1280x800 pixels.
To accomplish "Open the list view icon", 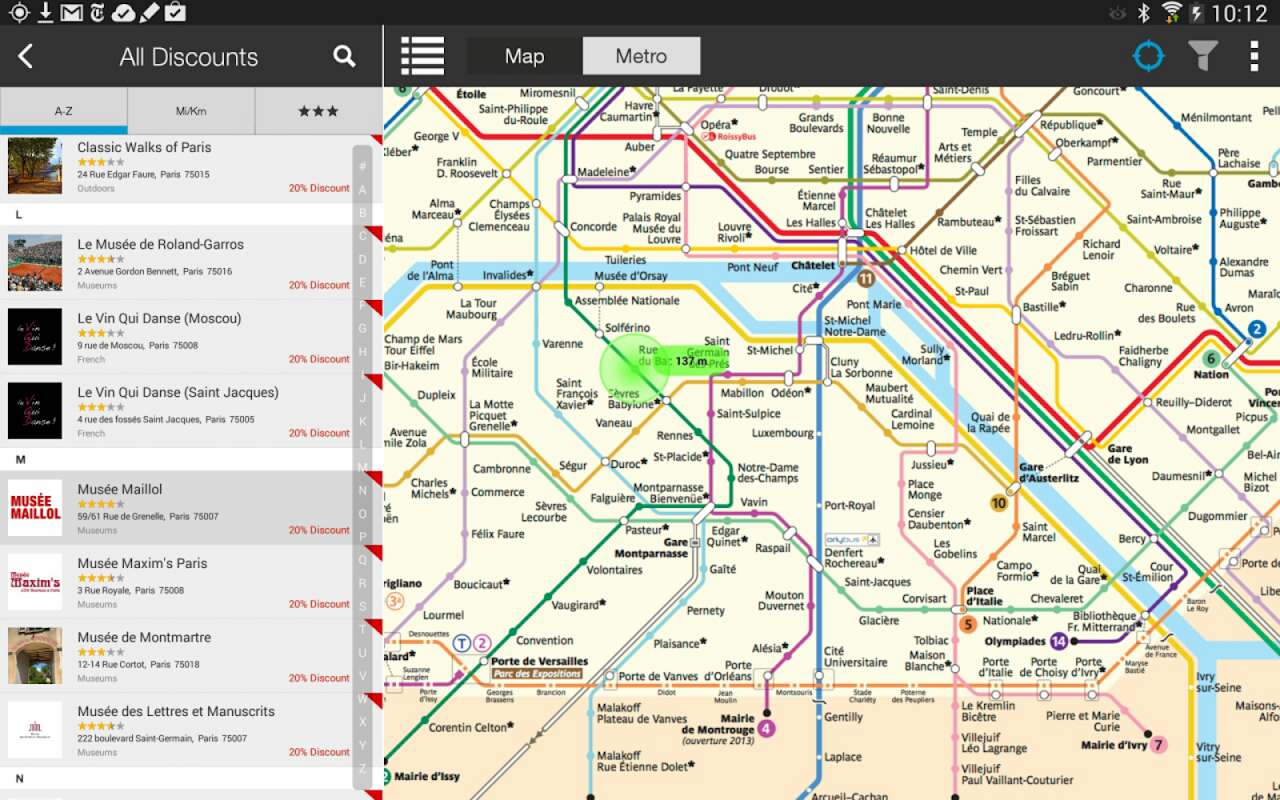I will [422, 56].
